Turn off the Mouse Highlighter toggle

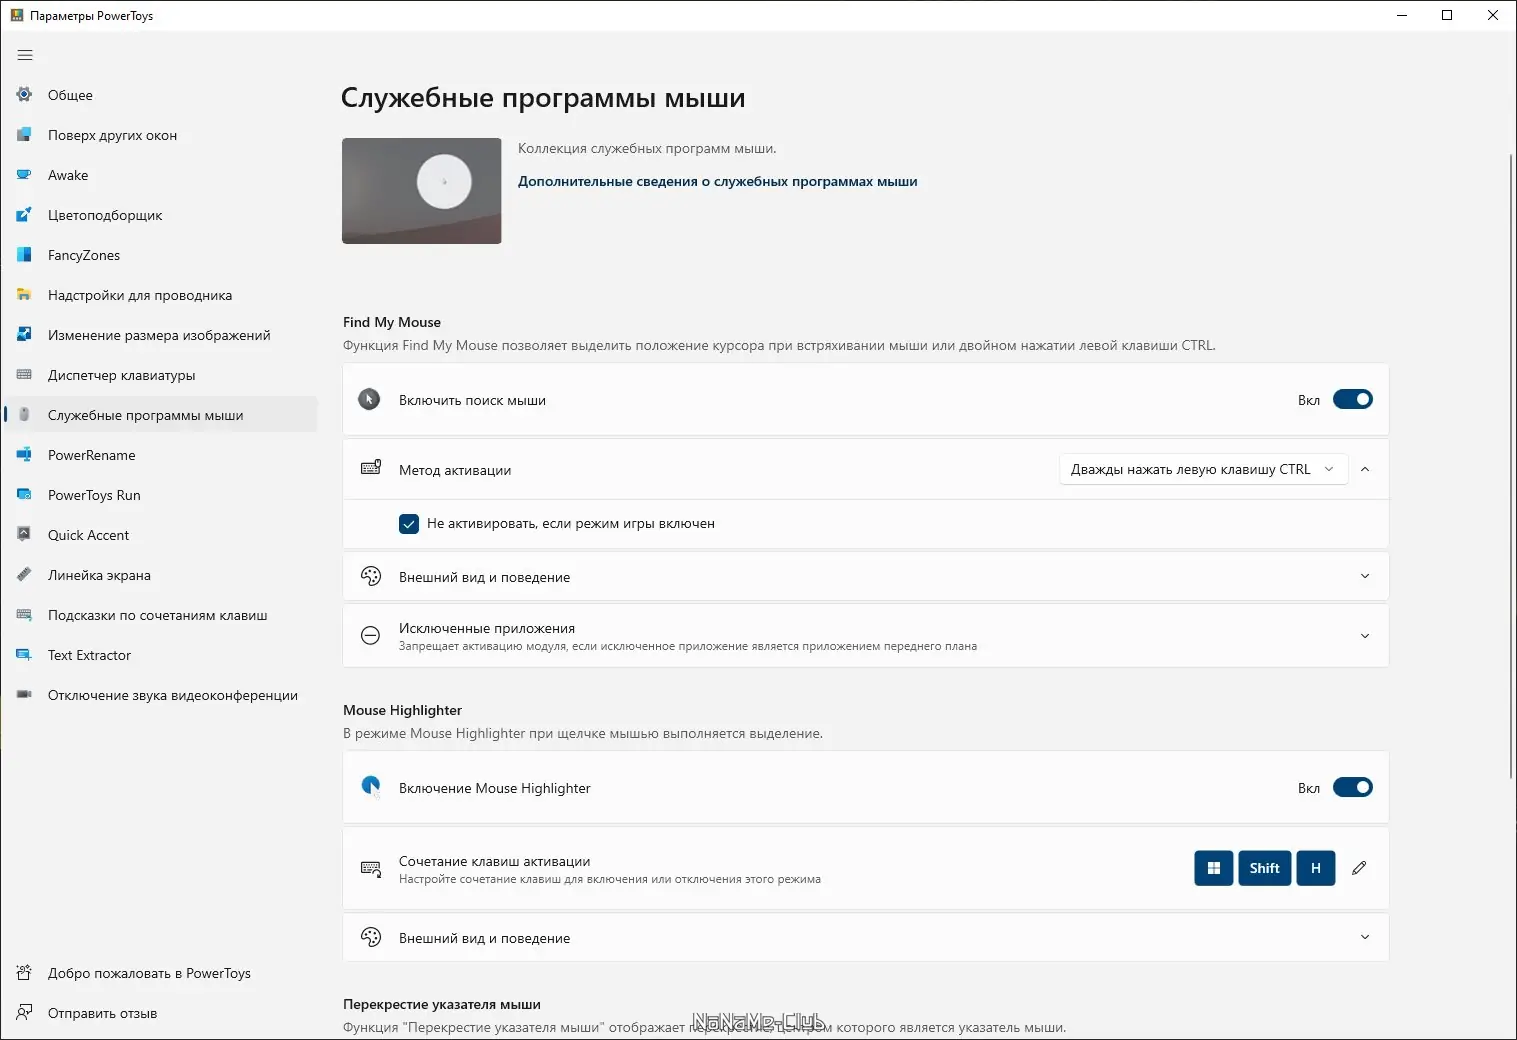1352,788
